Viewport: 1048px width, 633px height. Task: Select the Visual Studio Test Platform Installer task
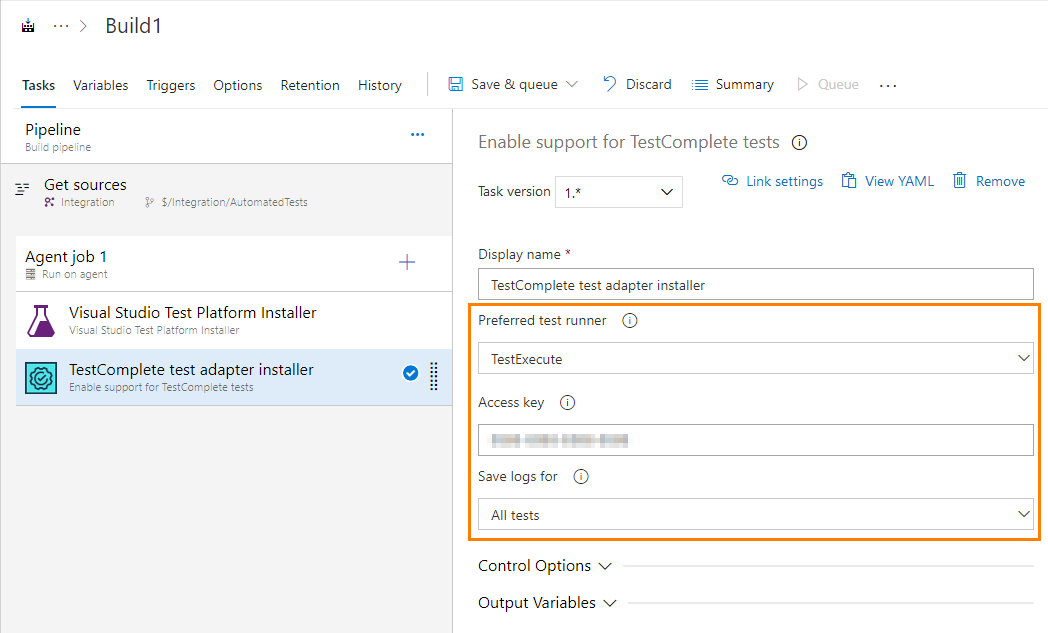click(234, 321)
